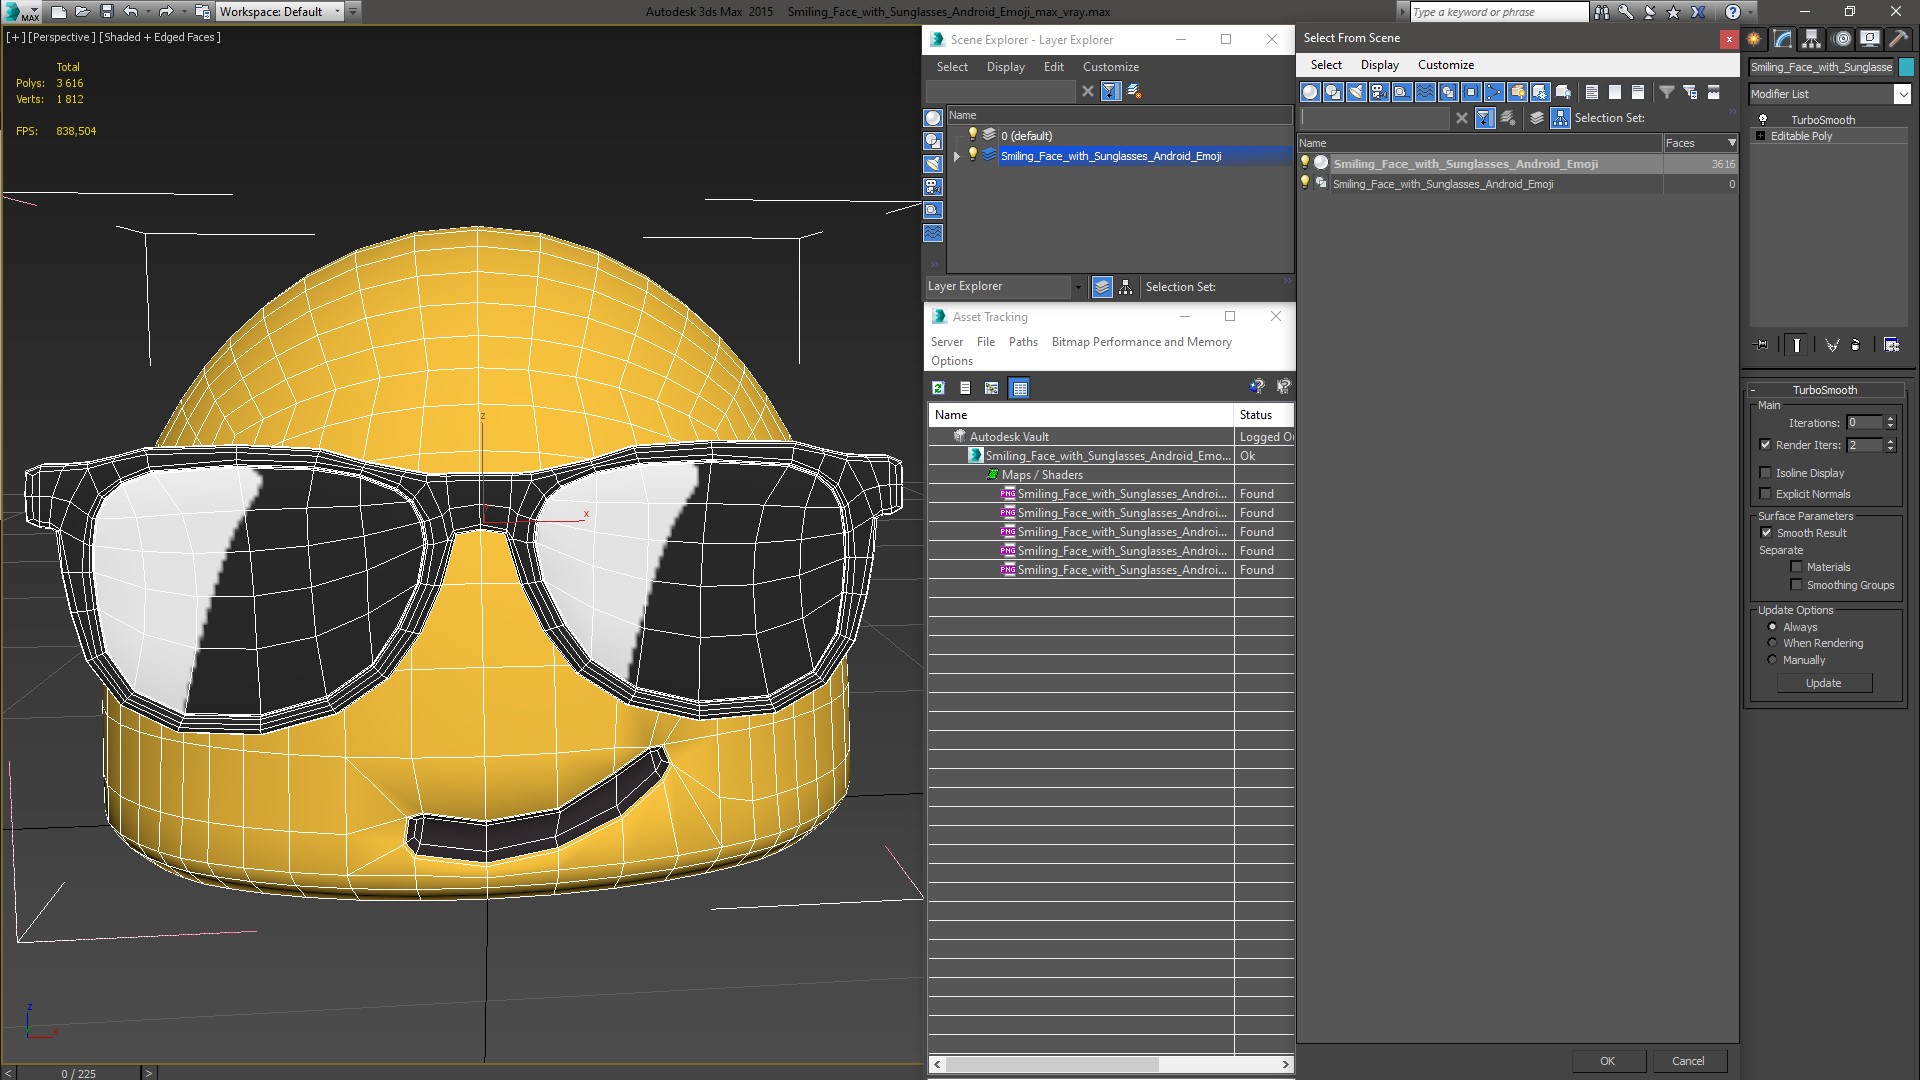1920x1080 pixels.
Task: Save the scene with the floppy icon
Action: pyautogui.click(x=107, y=12)
